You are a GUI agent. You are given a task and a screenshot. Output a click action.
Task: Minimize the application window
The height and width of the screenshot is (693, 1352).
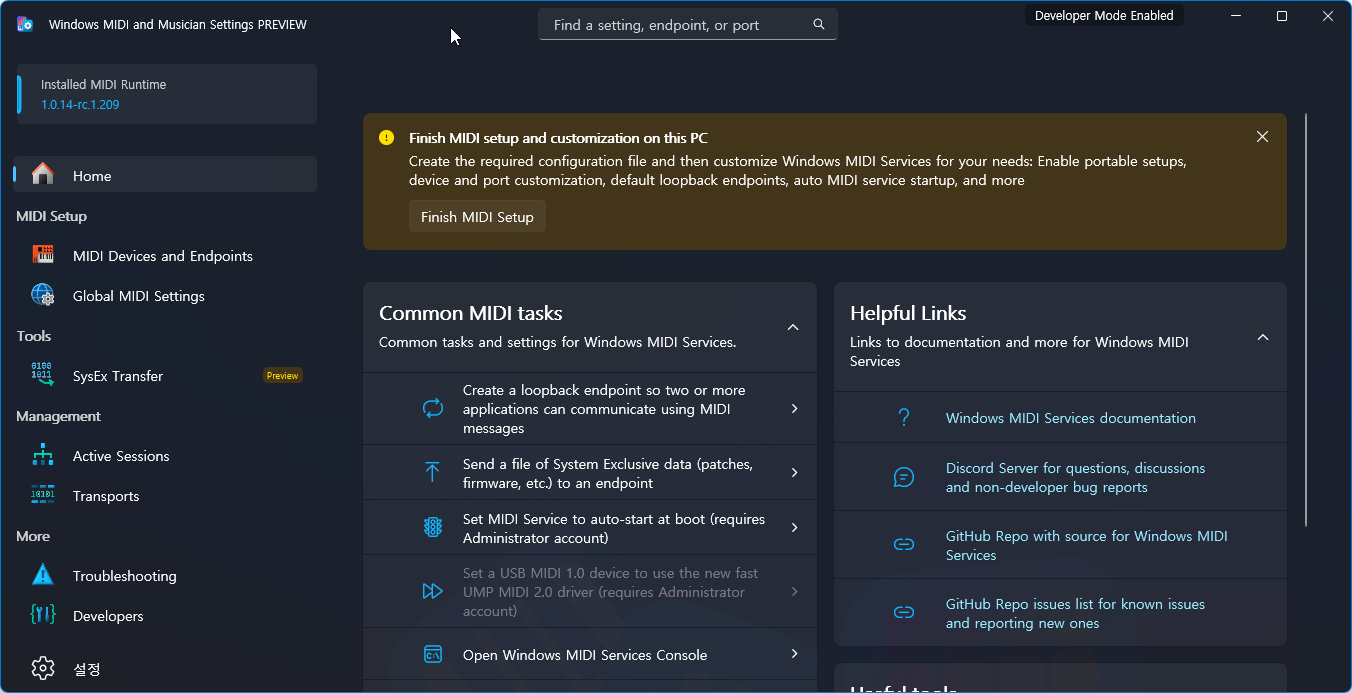pos(1236,16)
